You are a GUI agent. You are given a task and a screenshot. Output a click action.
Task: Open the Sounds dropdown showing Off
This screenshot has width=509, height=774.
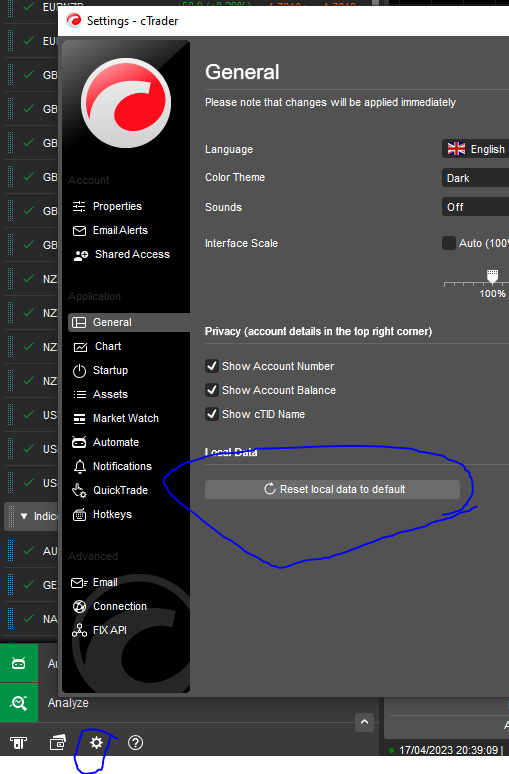(475, 207)
